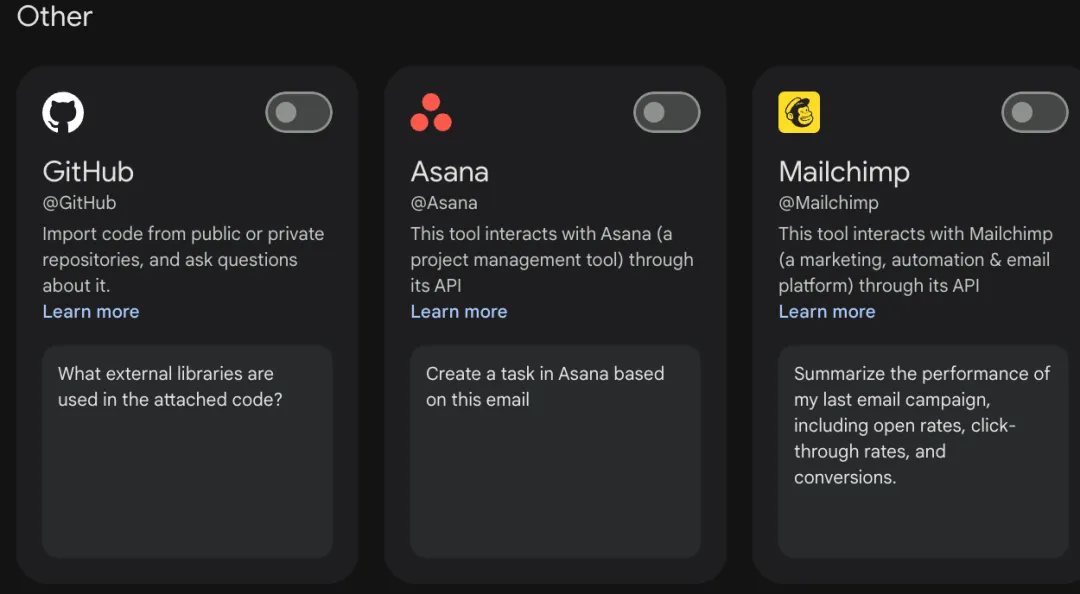
Task: Click the "Other" section heading
Action: click(x=55, y=16)
